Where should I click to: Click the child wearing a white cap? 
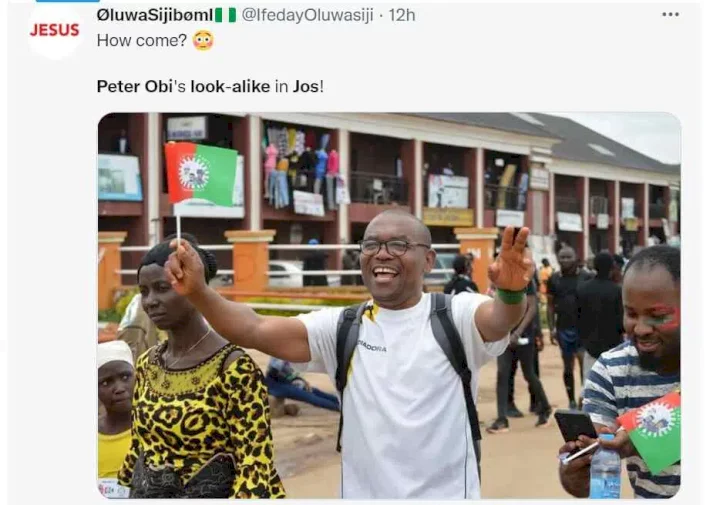115,409
